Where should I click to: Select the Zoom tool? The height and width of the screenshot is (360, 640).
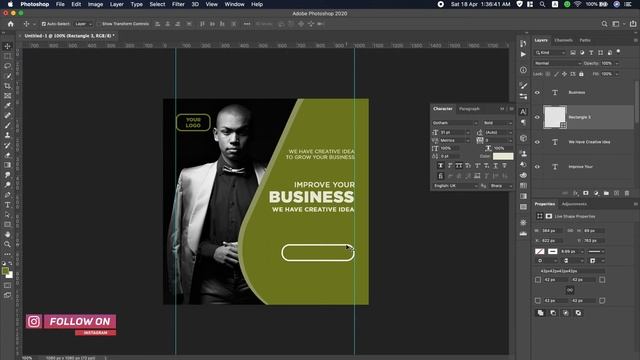(7, 244)
